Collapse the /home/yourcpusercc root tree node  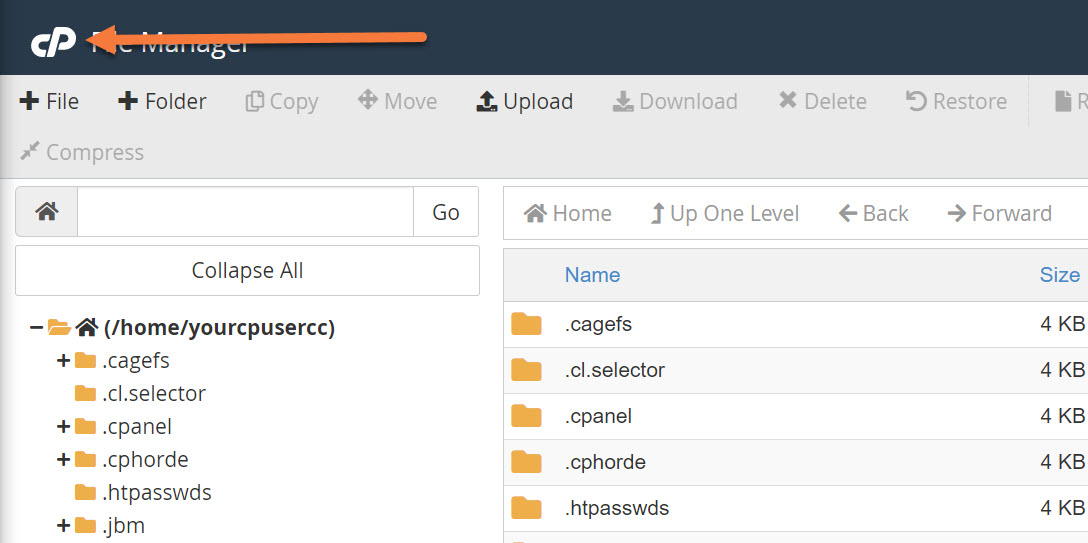click(x=36, y=328)
